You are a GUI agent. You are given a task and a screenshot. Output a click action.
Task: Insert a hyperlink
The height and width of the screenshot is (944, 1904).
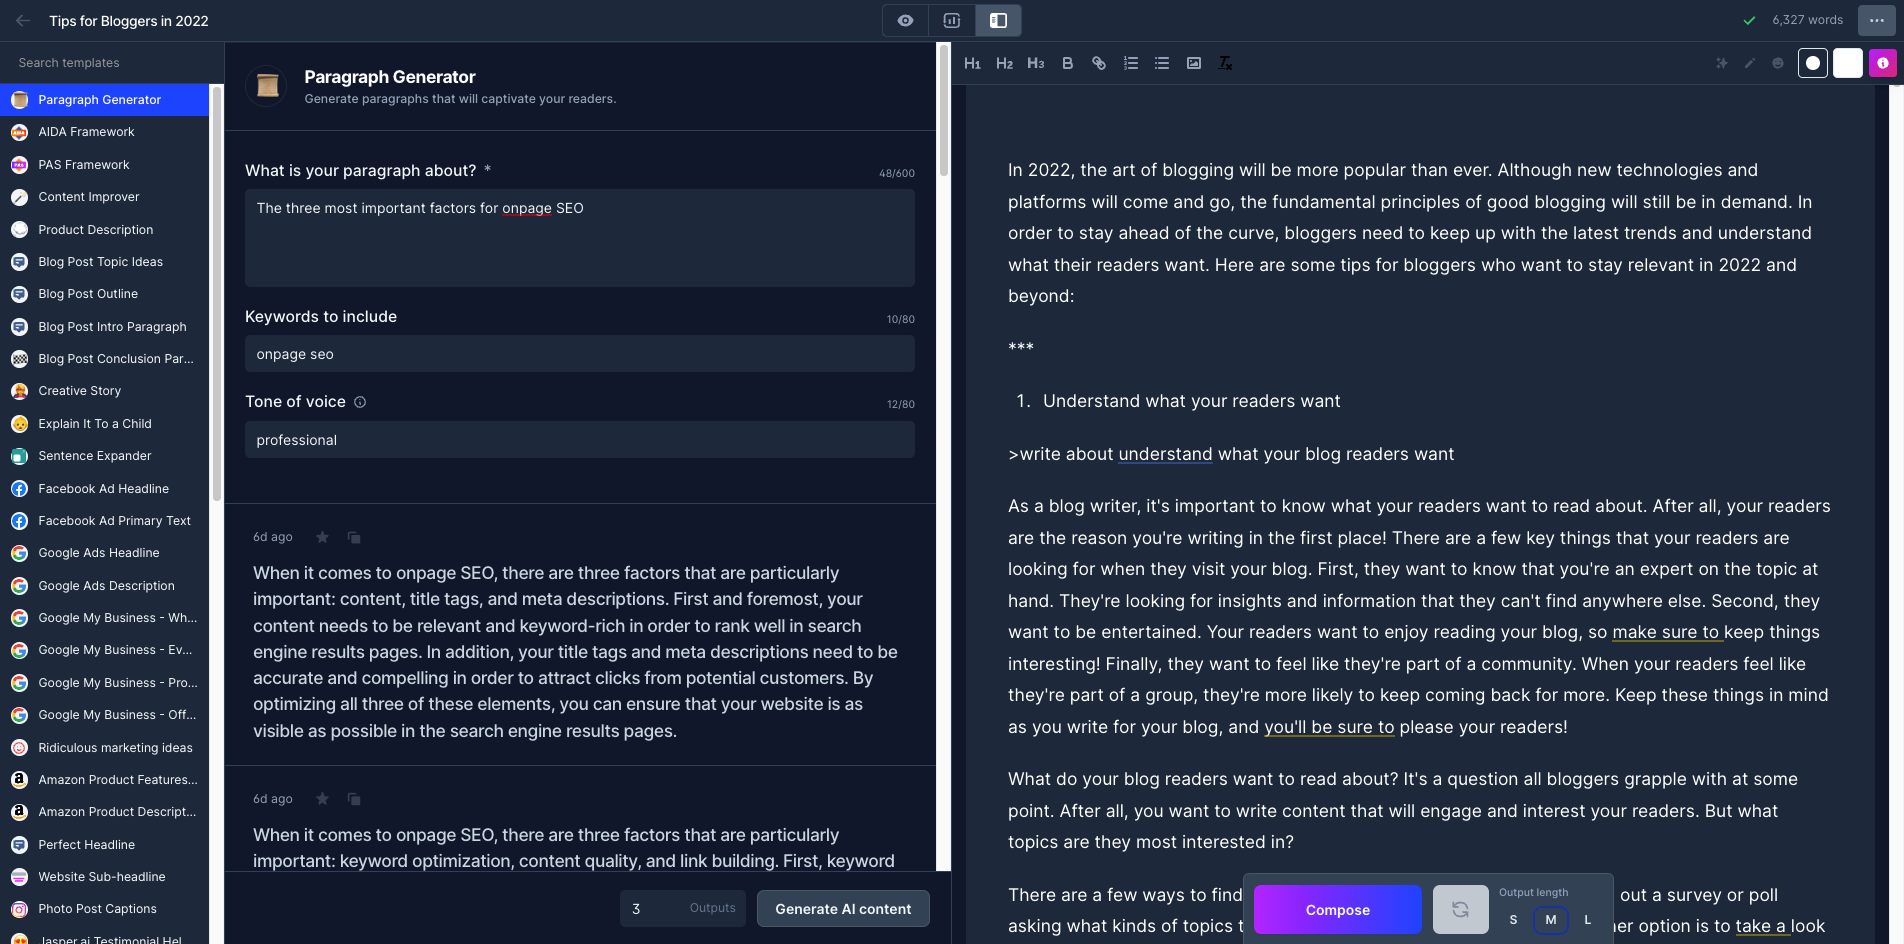click(1099, 63)
